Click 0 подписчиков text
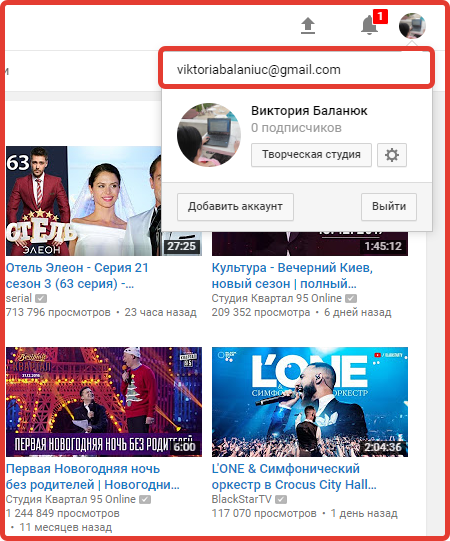450x541 pixels. tap(296, 128)
